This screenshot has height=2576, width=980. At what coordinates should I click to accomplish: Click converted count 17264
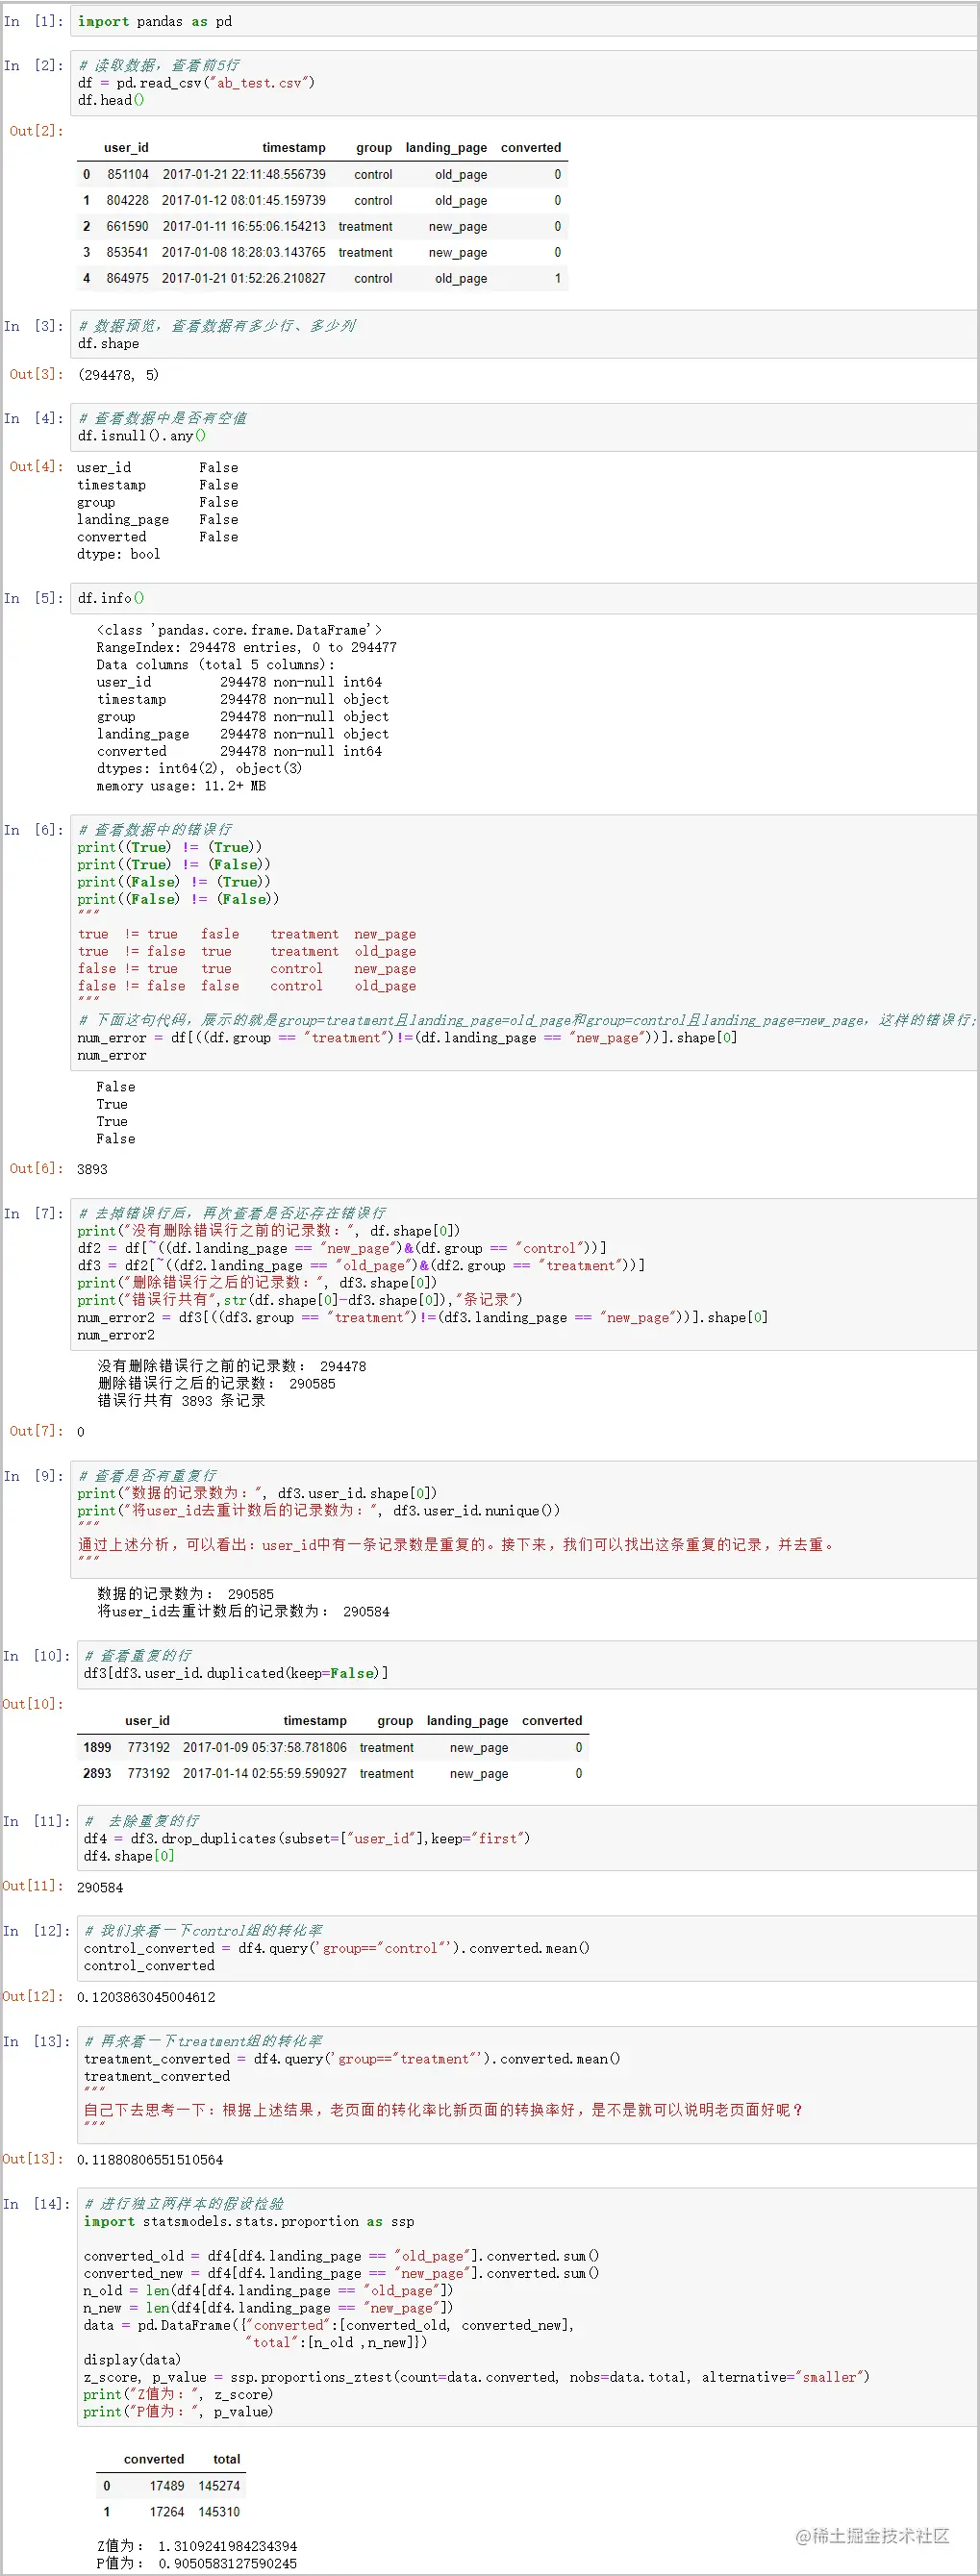[167, 2511]
